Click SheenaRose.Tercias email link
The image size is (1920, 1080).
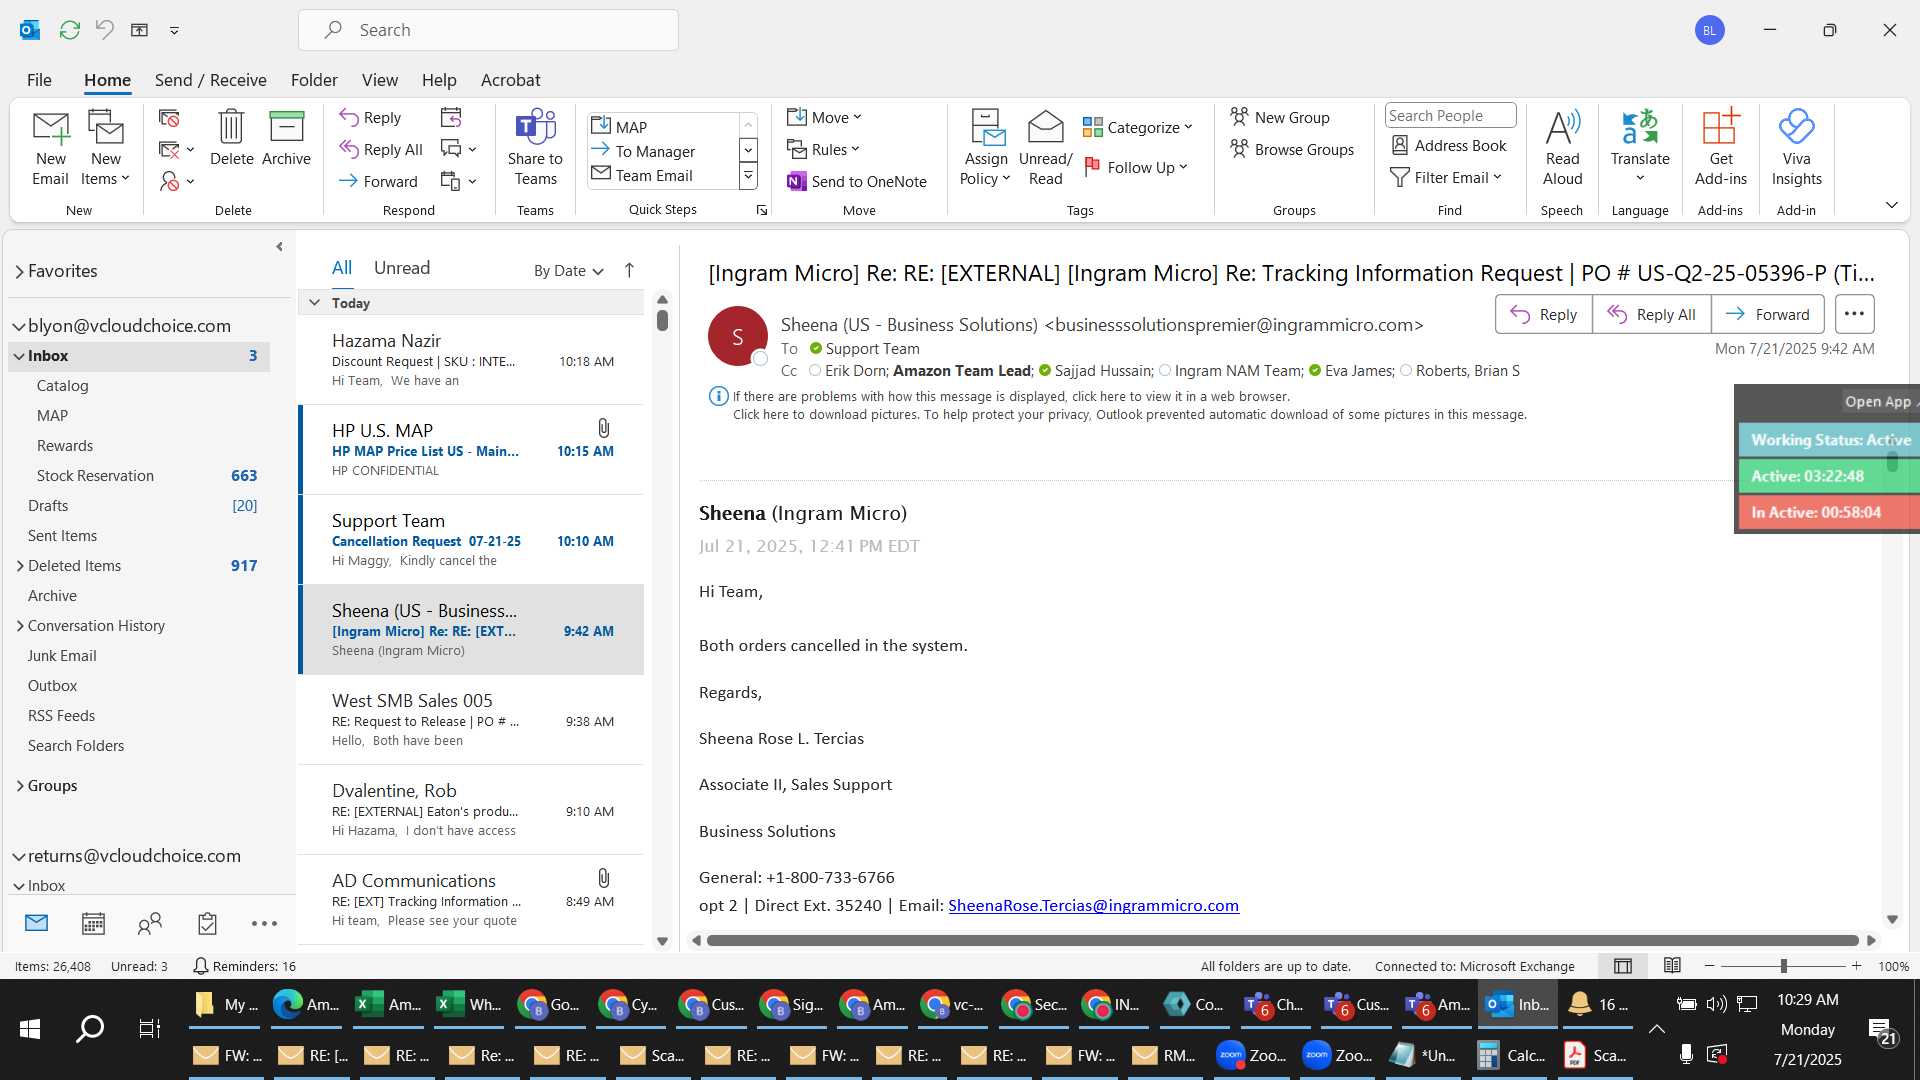coord(1093,905)
